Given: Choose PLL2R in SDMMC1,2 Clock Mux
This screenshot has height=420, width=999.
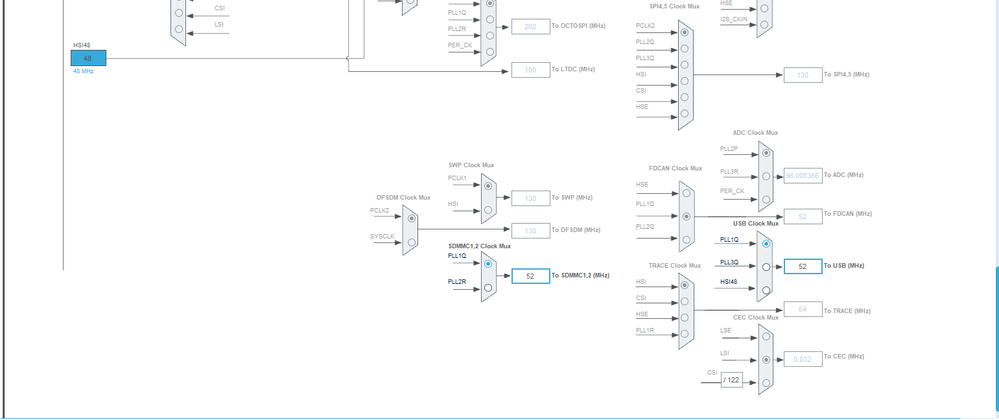Looking at the screenshot, I should point(488,288).
